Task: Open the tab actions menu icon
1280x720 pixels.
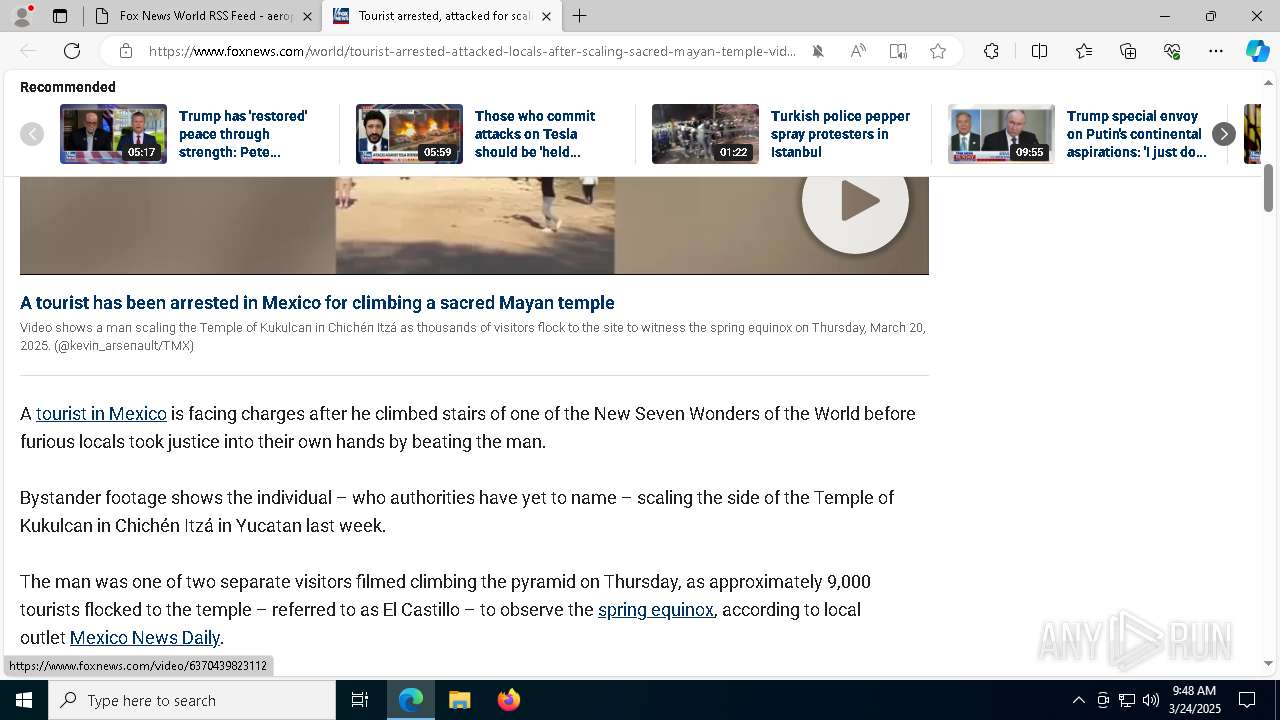Action: (x=60, y=16)
